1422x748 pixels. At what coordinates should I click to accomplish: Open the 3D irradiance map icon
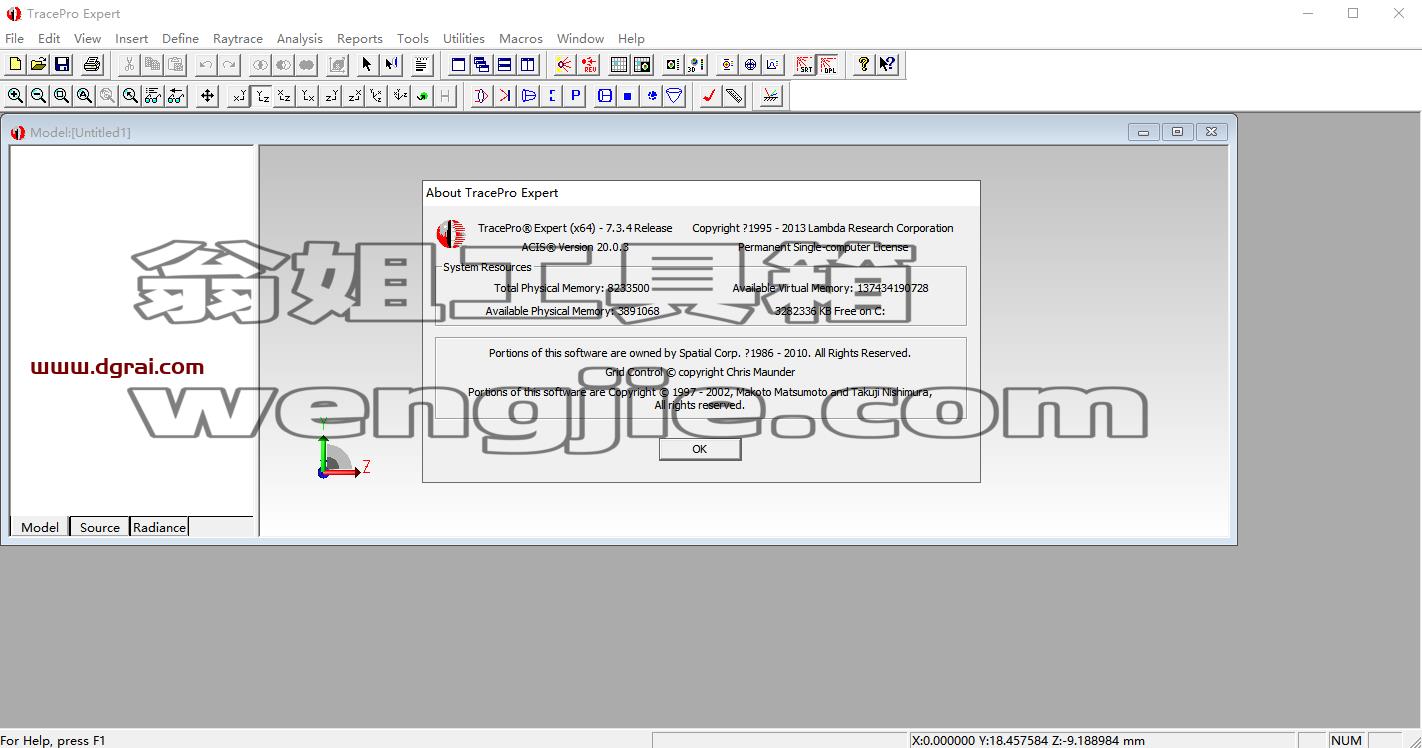(x=696, y=64)
